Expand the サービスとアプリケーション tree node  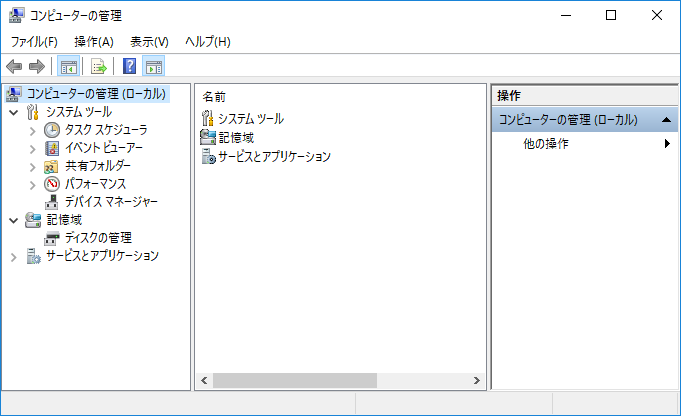[x=13, y=257]
